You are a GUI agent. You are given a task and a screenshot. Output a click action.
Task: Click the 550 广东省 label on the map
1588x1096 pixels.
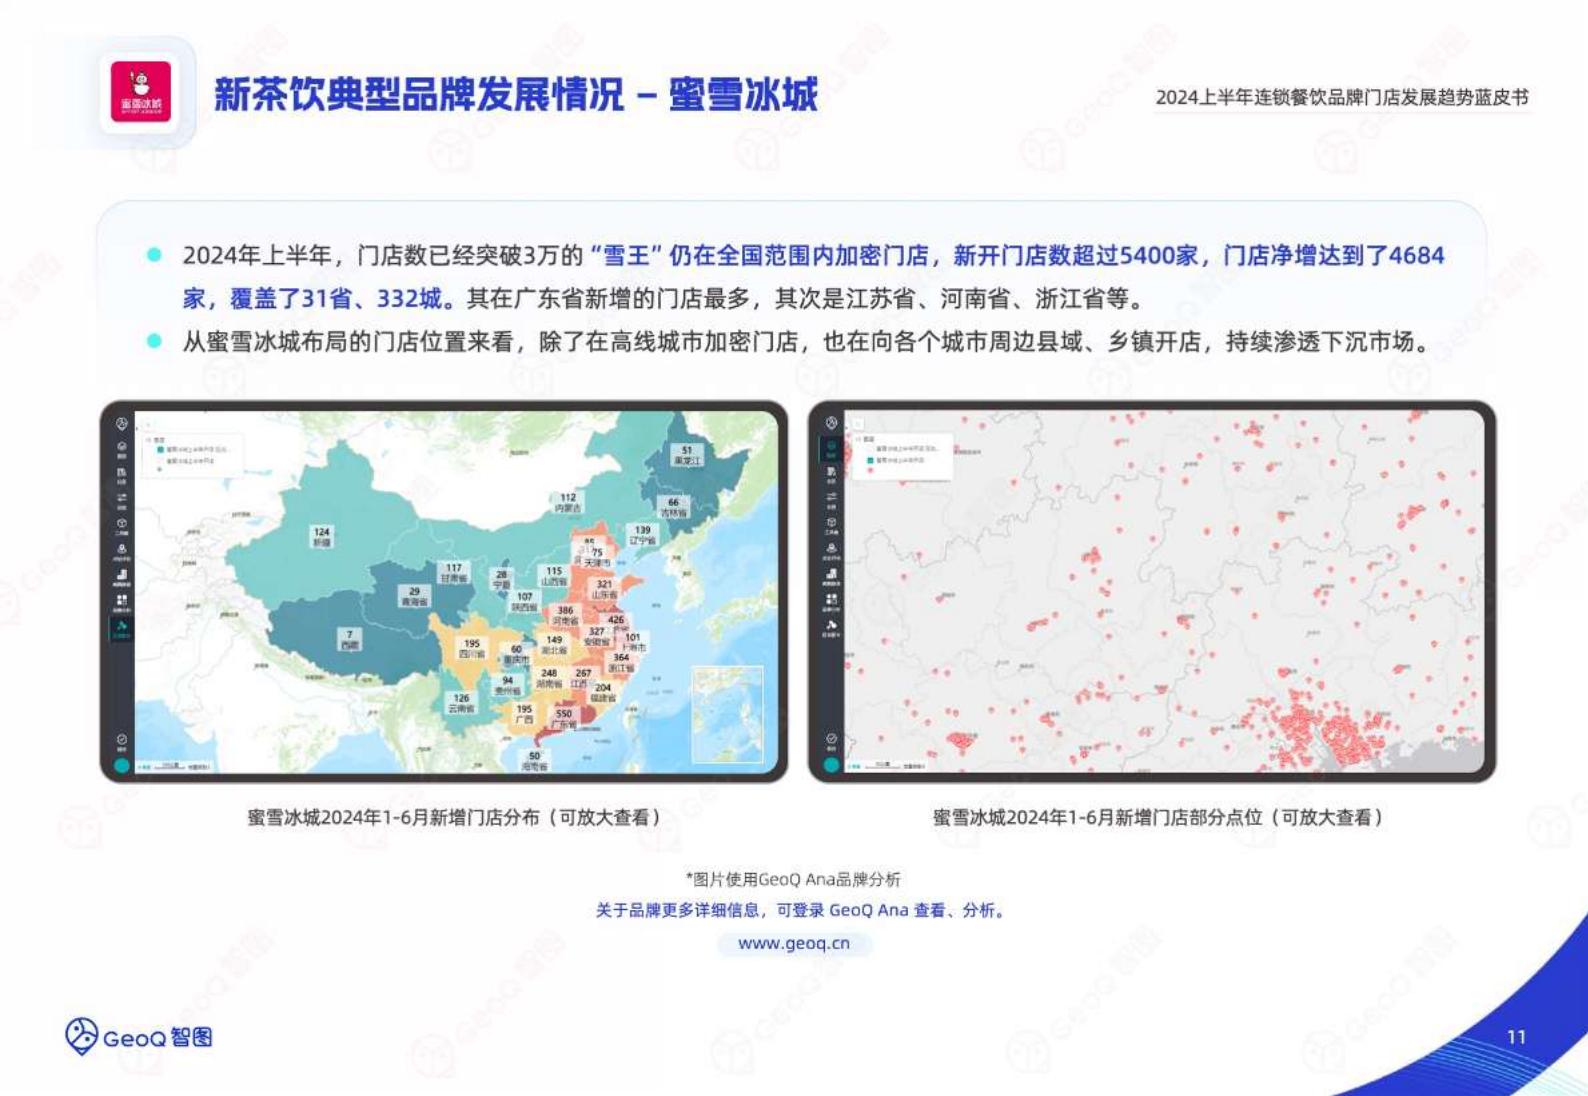pos(564,718)
